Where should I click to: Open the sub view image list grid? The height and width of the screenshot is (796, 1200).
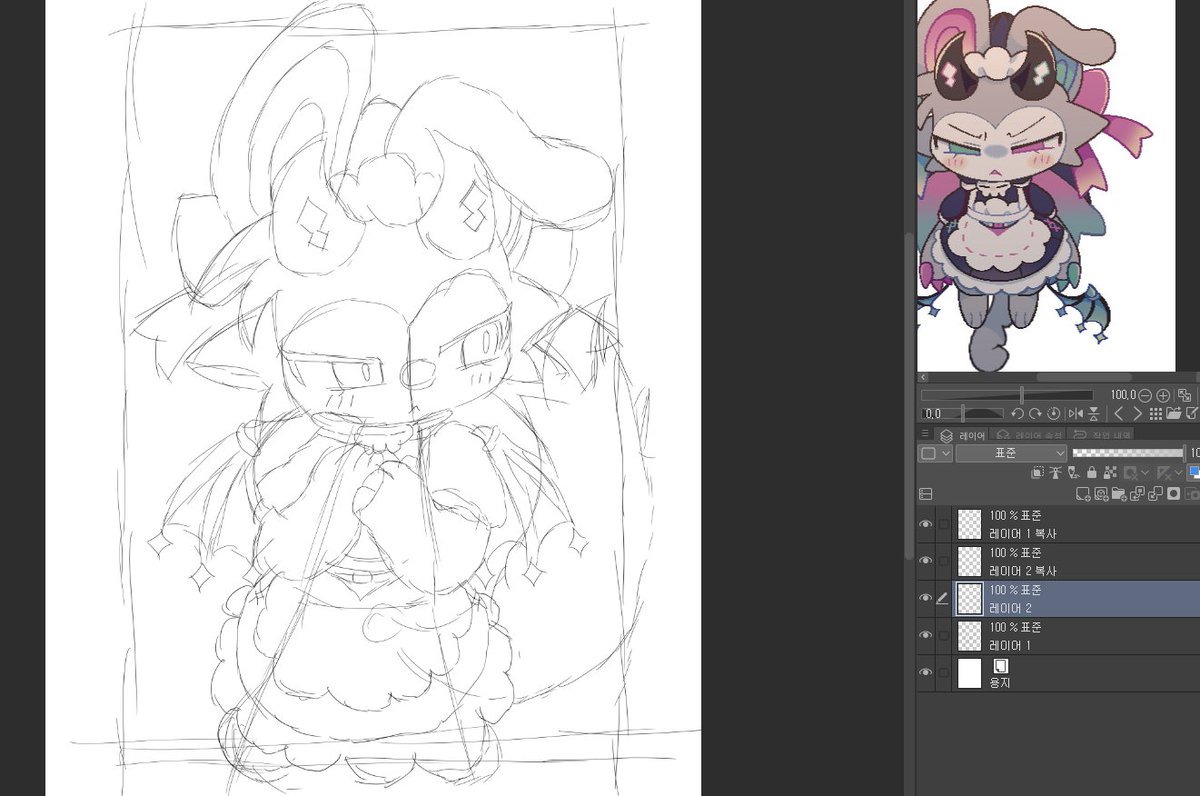pyautogui.click(x=1156, y=413)
